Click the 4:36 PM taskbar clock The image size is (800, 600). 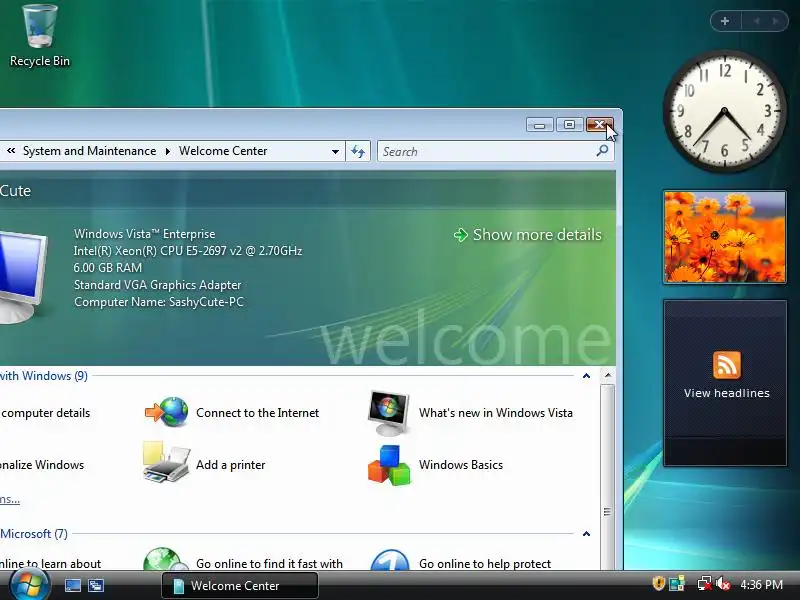(761, 584)
